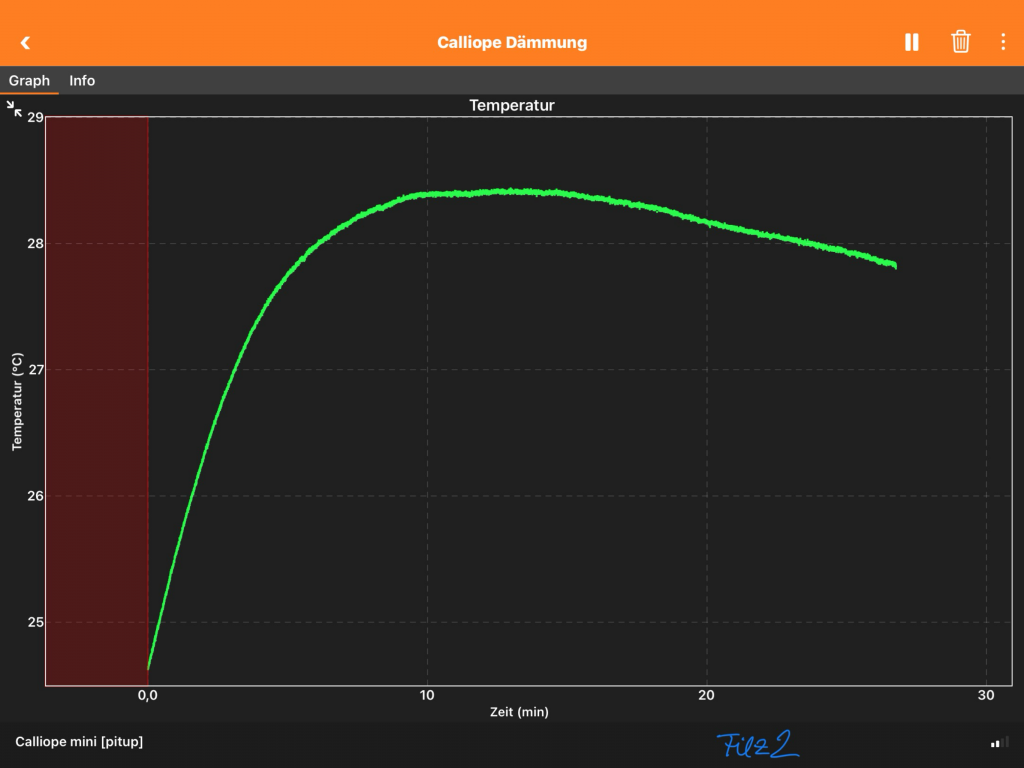The image size is (1024, 768).
Task: Click the Temperatur (°C) y-axis label
Action: [17, 401]
